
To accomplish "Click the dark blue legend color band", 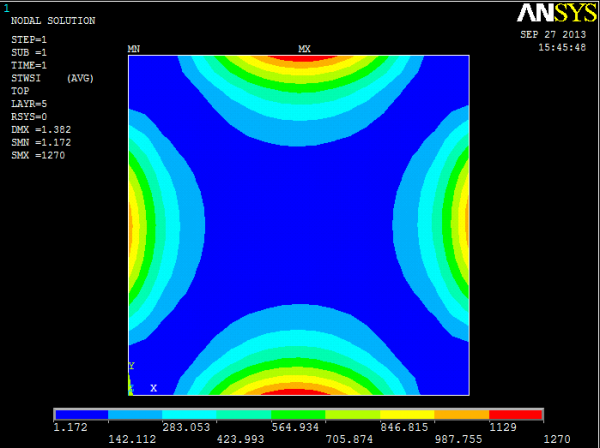I will [82, 415].
